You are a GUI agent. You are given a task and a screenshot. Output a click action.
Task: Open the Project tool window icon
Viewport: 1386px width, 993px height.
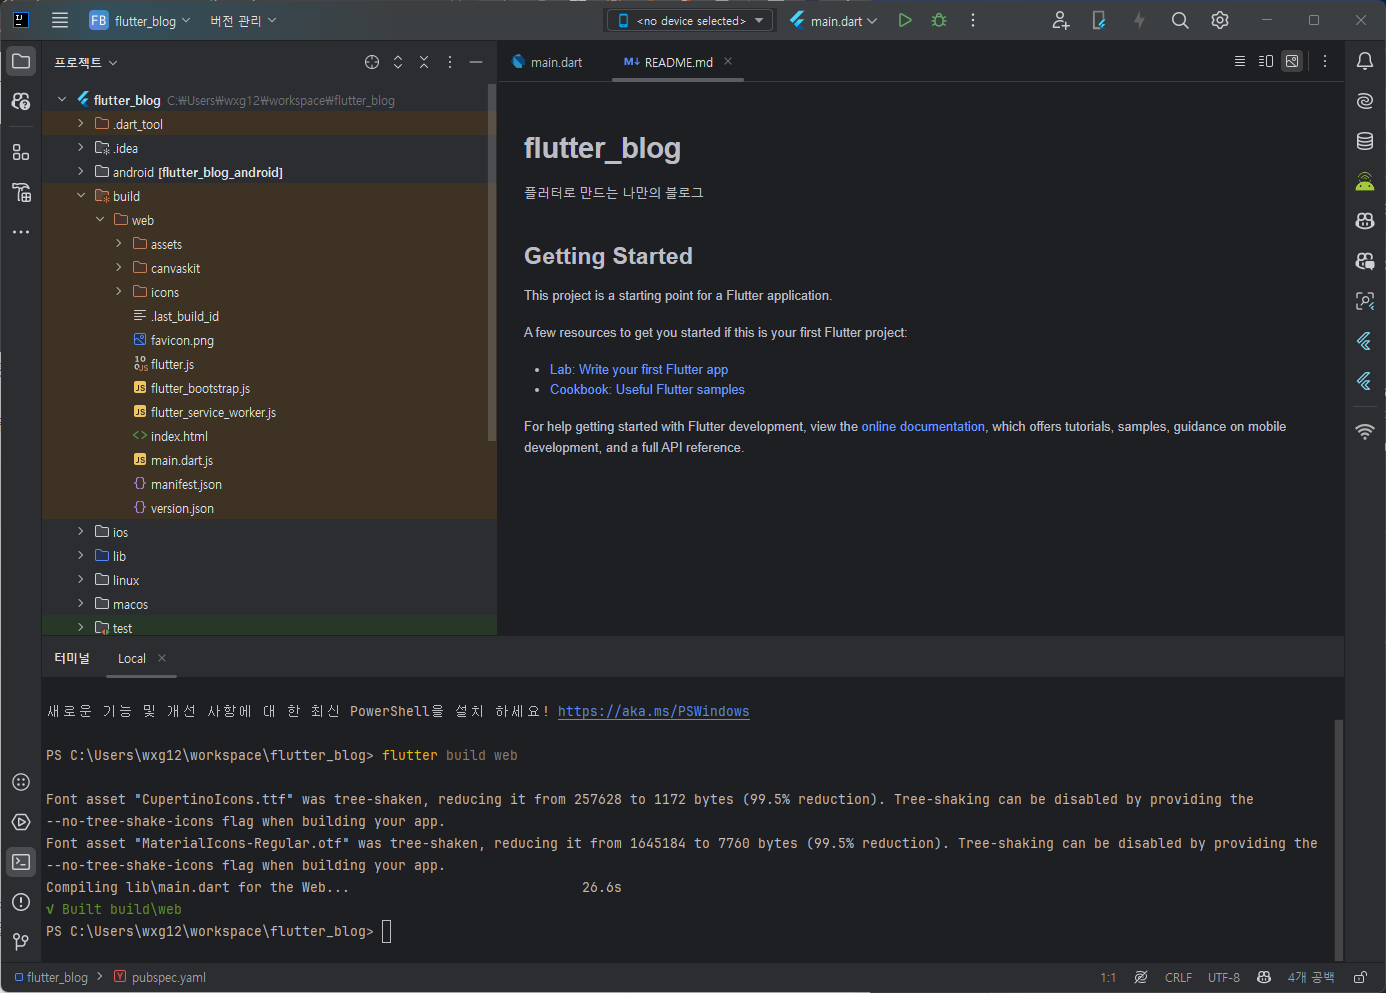(x=21, y=61)
